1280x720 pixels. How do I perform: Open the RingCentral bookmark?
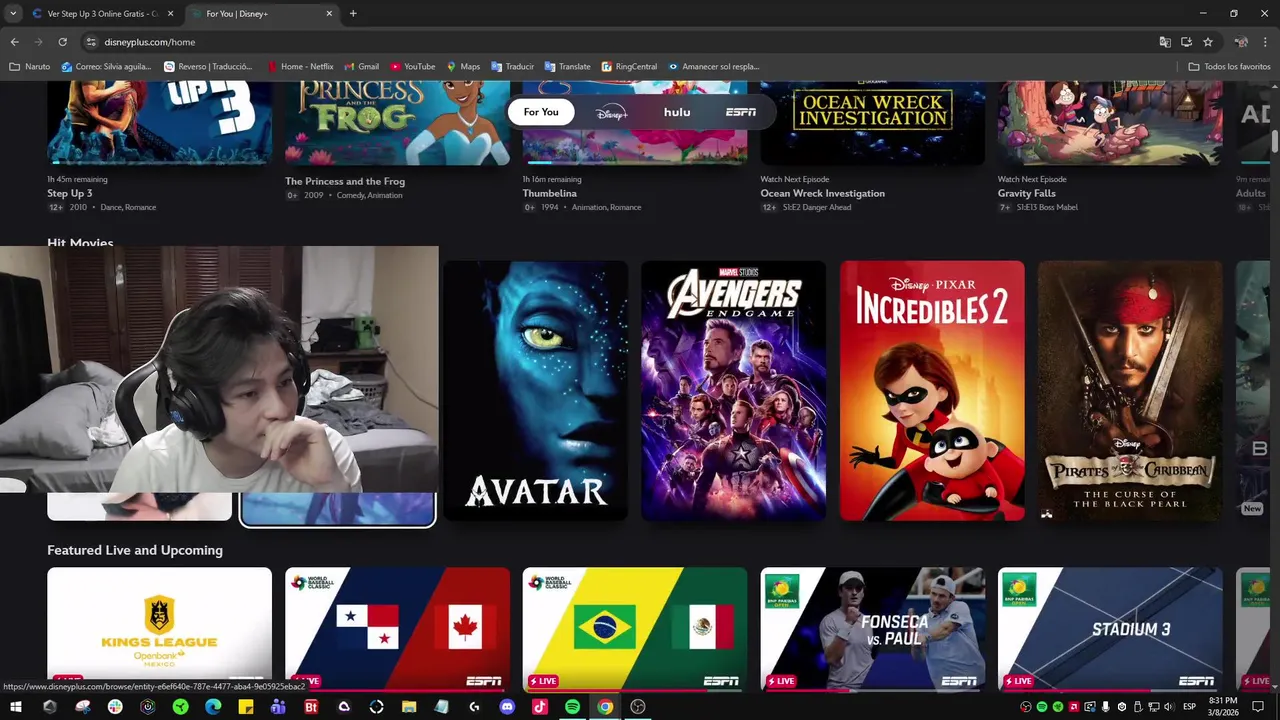(629, 66)
